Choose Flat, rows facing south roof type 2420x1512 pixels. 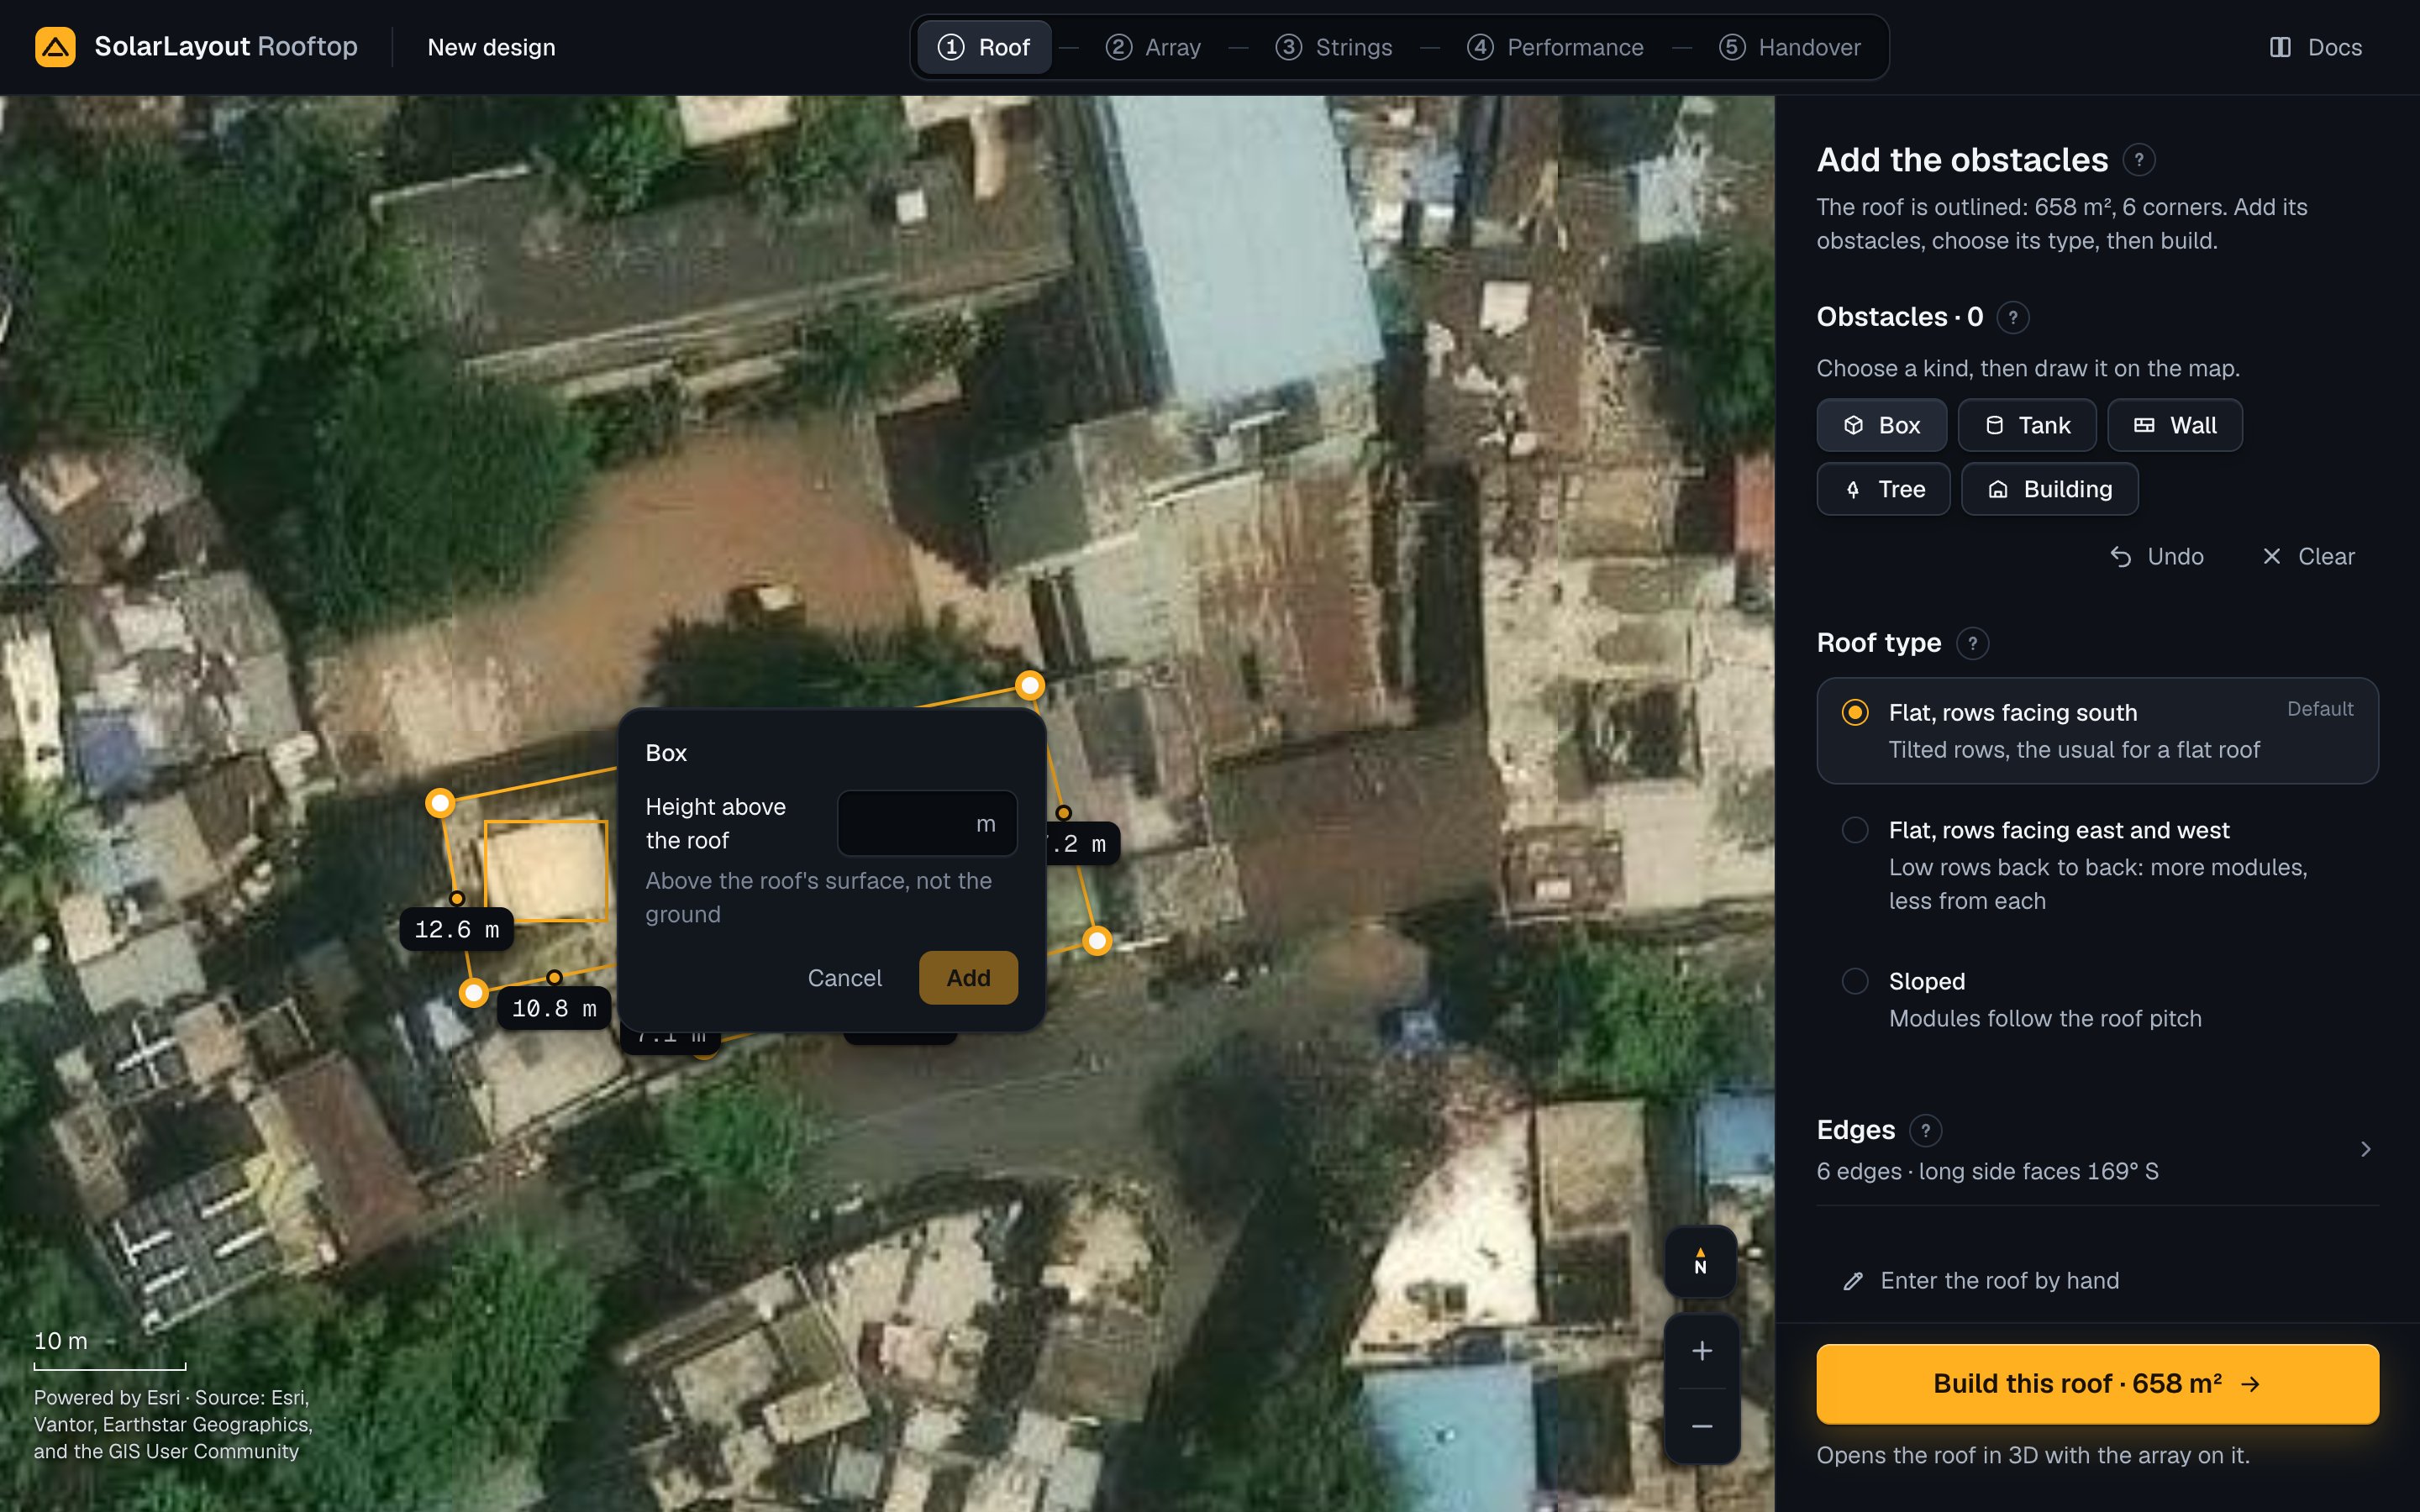click(x=2097, y=731)
